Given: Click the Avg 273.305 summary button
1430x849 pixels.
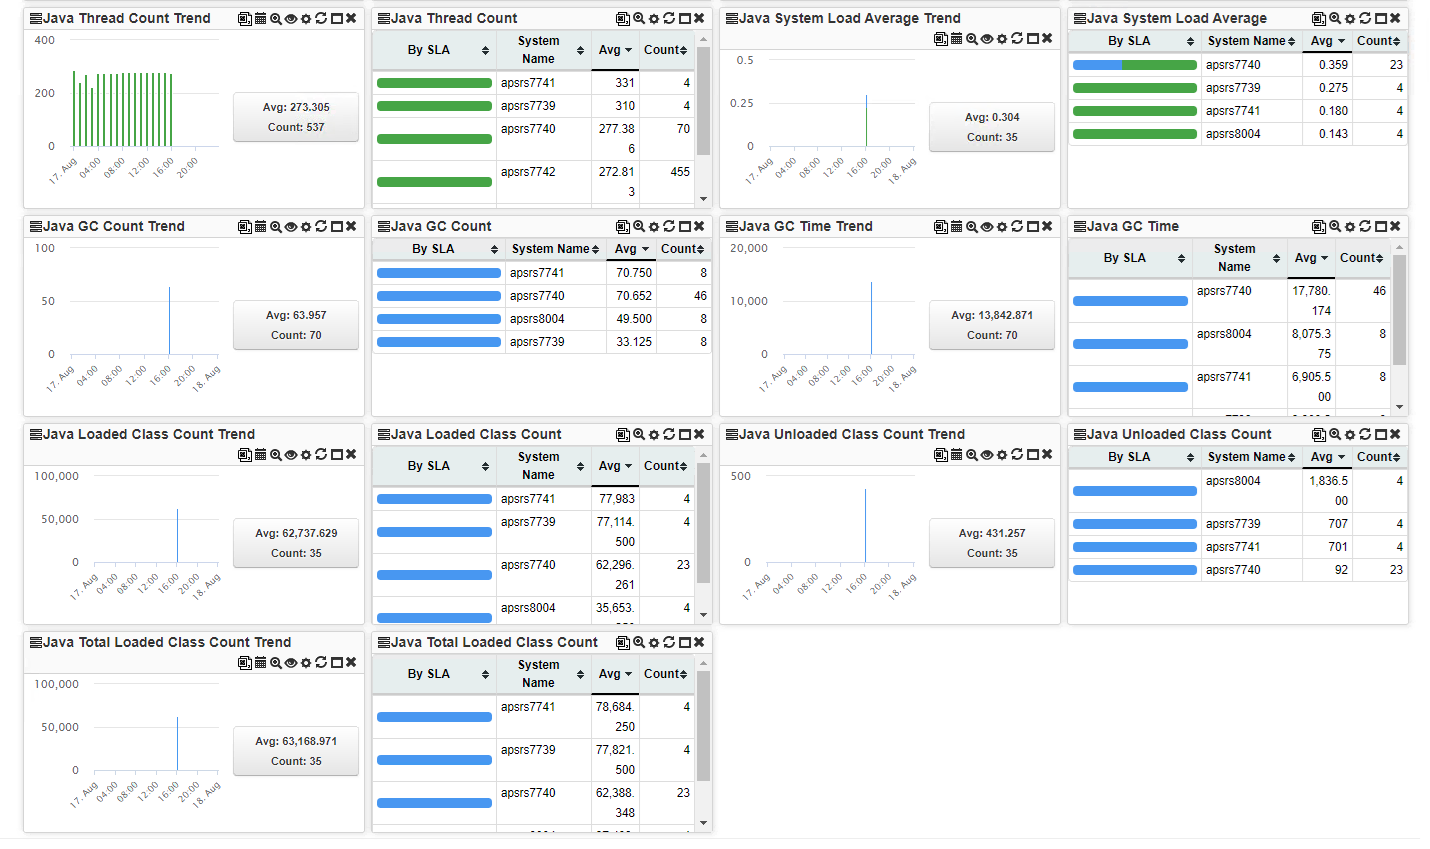Looking at the screenshot, I should click(x=296, y=117).
